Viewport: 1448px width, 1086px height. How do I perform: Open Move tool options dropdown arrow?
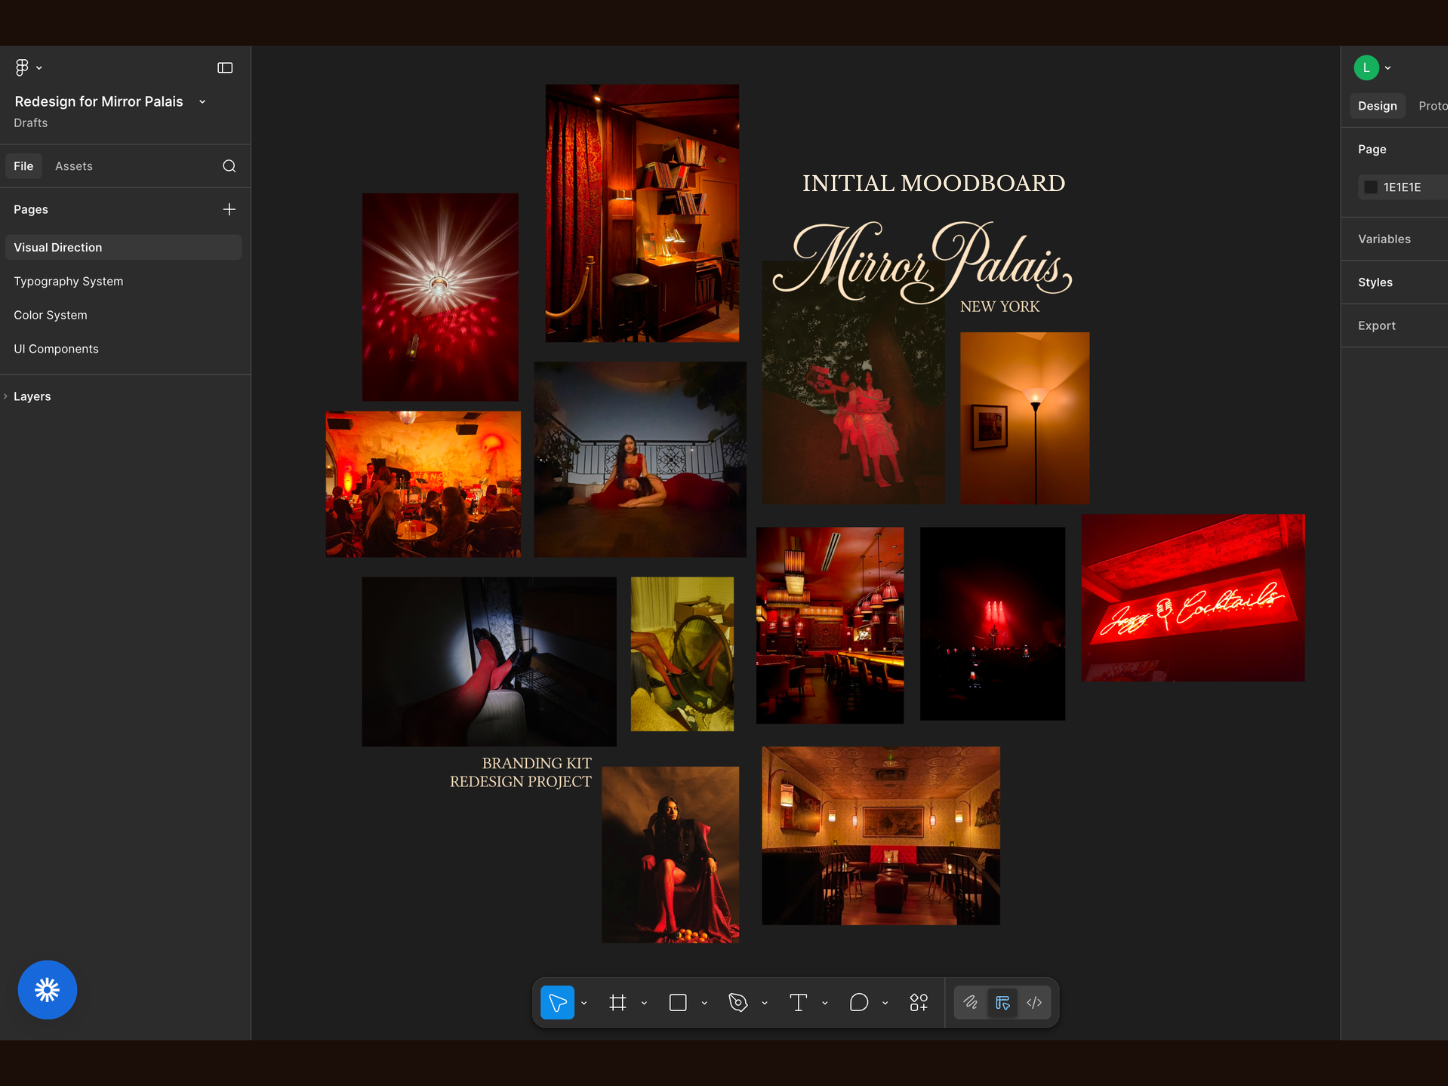pyautogui.click(x=584, y=1003)
